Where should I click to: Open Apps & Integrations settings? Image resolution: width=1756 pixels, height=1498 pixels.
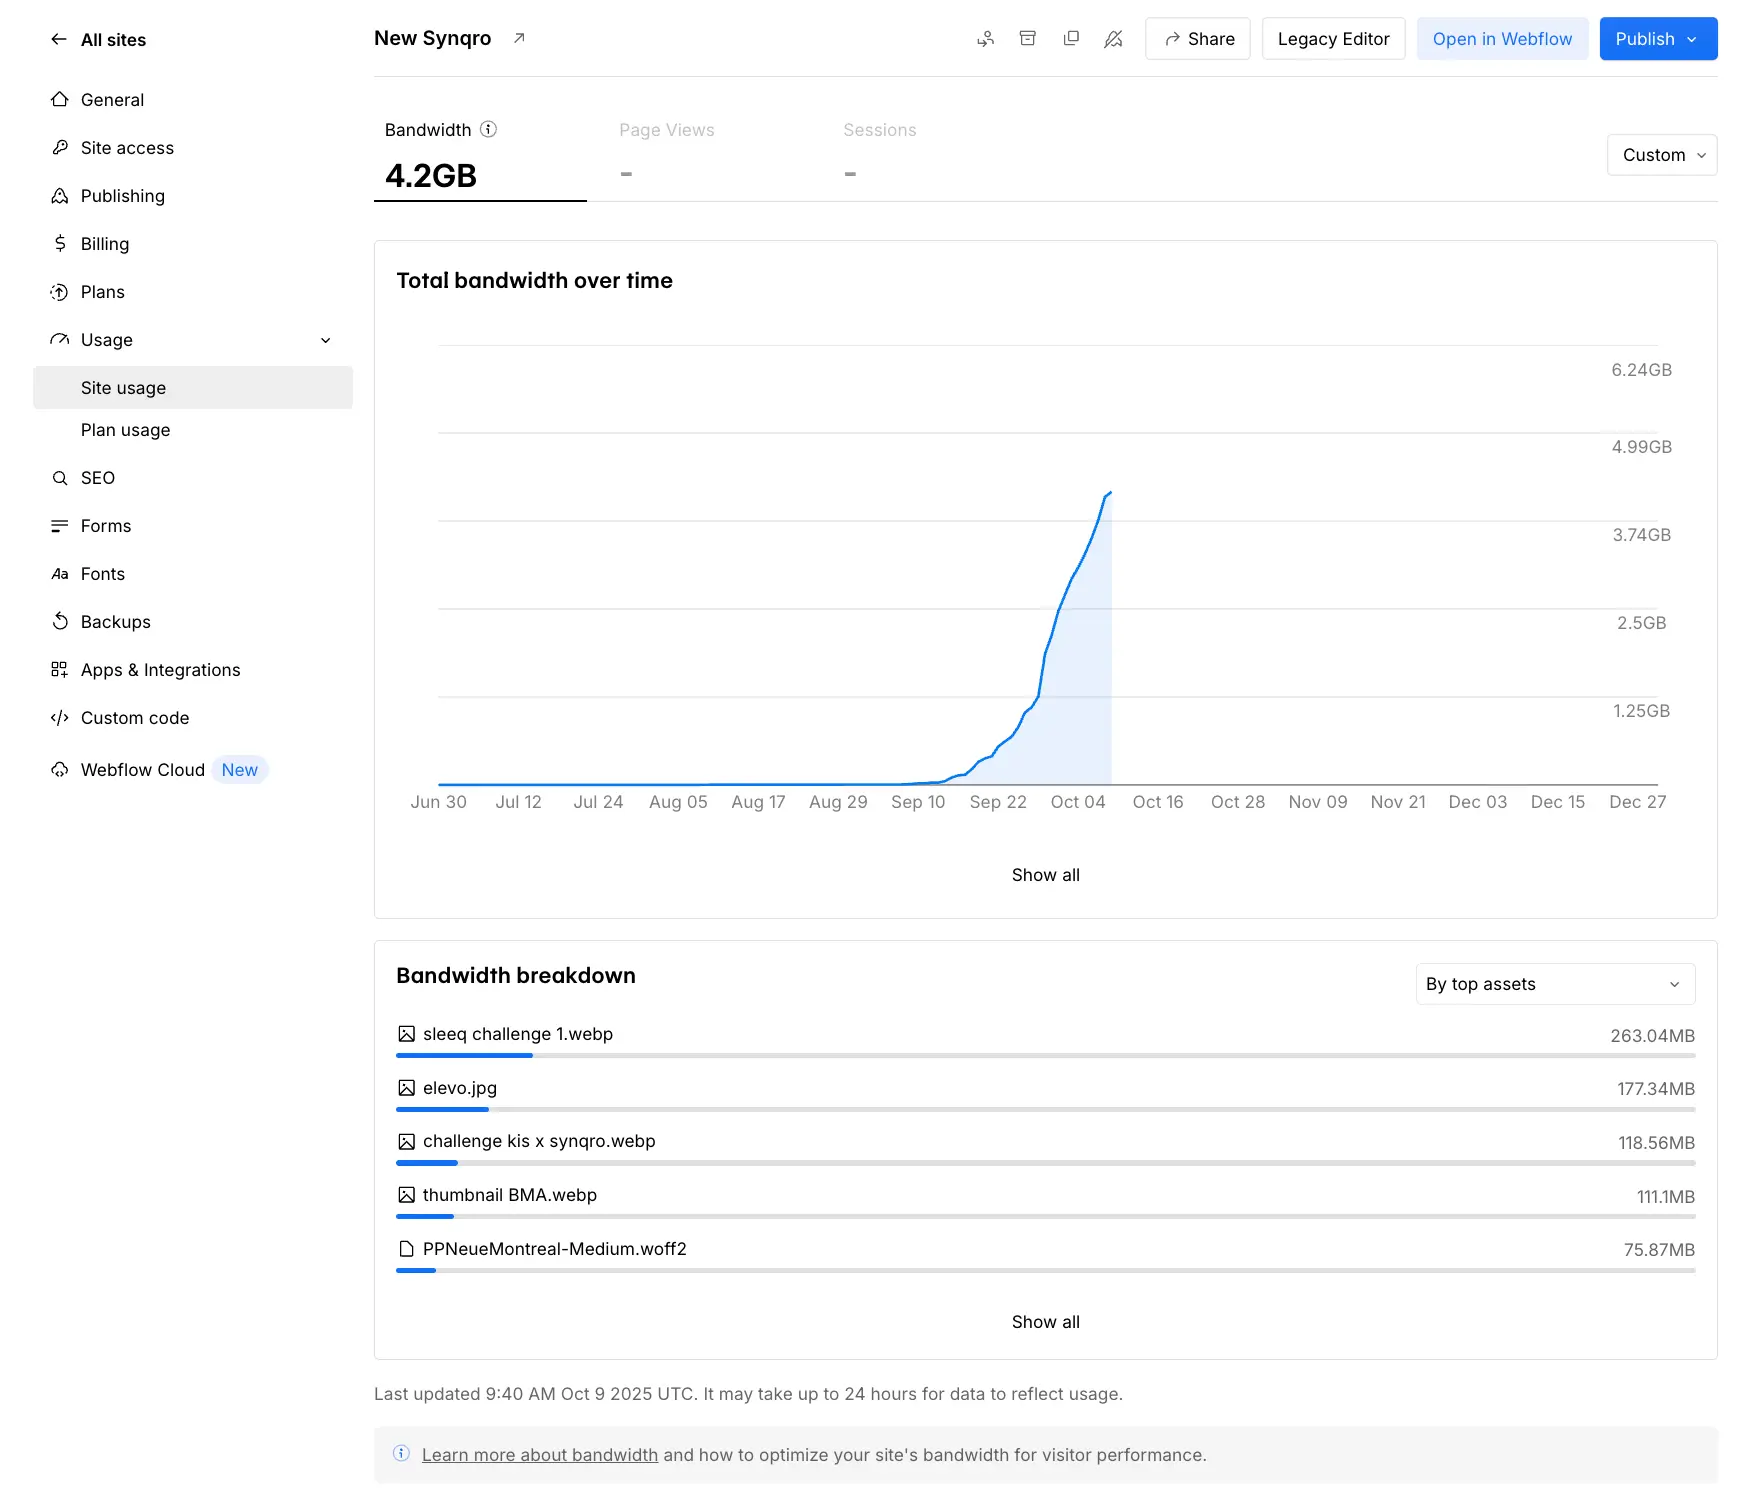(x=160, y=669)
